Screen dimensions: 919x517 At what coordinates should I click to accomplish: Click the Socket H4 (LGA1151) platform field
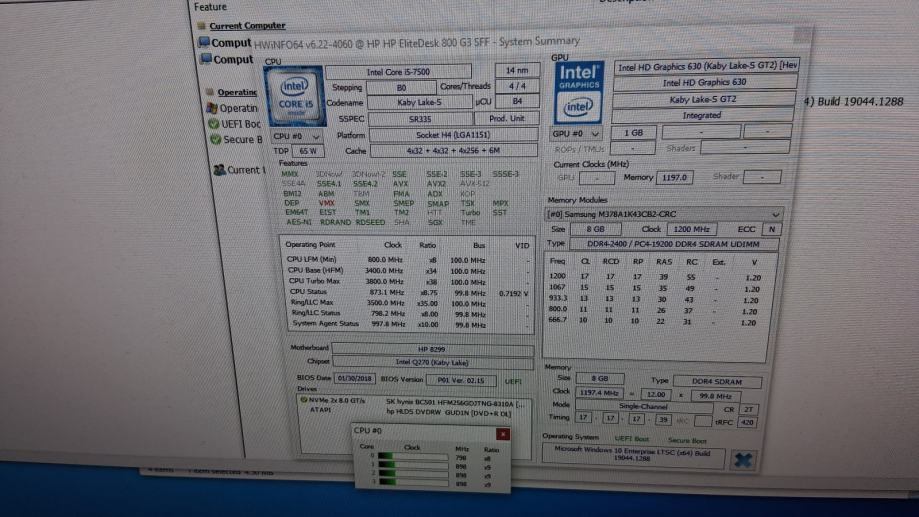click(453, 135)
